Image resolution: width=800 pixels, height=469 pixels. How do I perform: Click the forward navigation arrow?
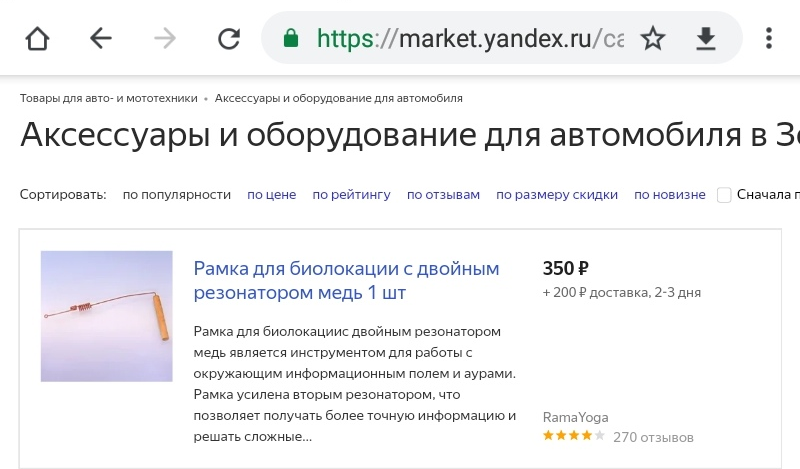[x=165, y=39]
